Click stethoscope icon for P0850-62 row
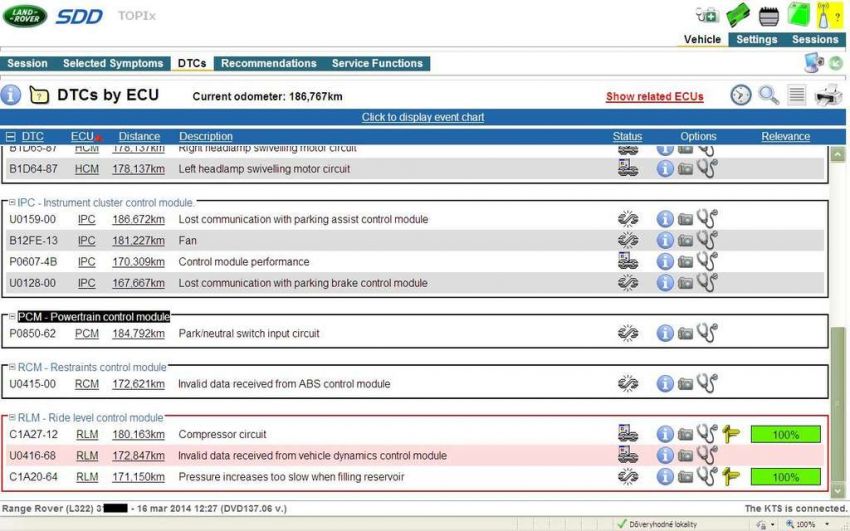Image resolution: width=850 pixels, height=531 pixels. (x=707, y=333)
